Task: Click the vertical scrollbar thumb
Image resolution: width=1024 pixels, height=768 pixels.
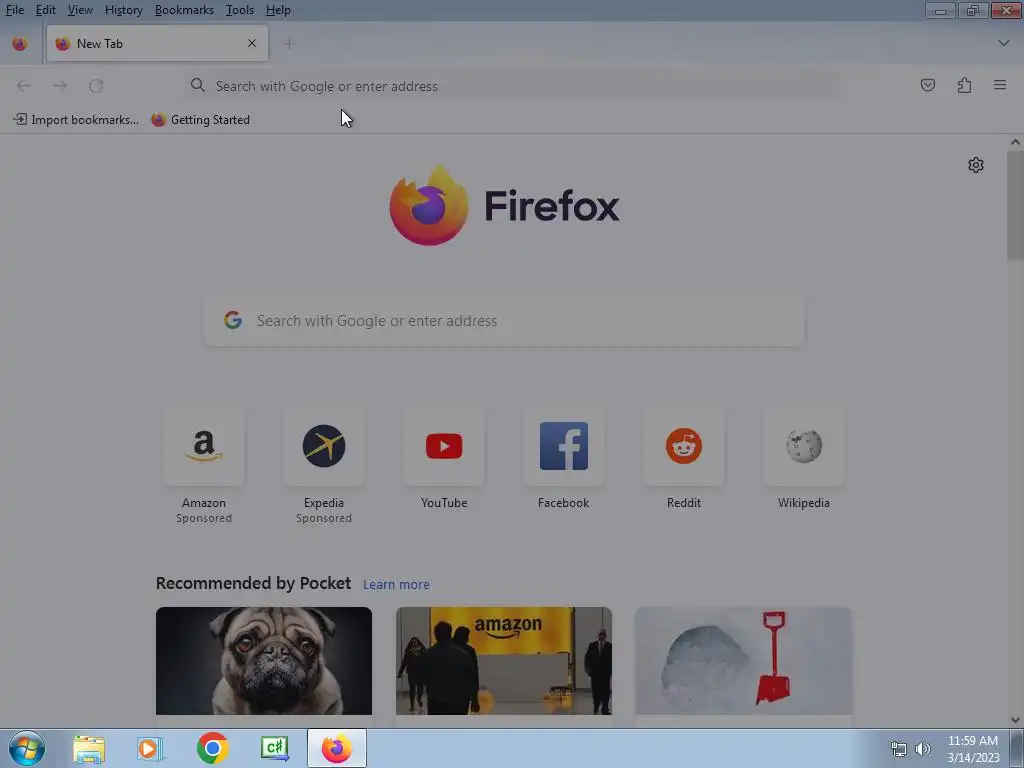Action: pyautogui.click(x=1015, y=205)
